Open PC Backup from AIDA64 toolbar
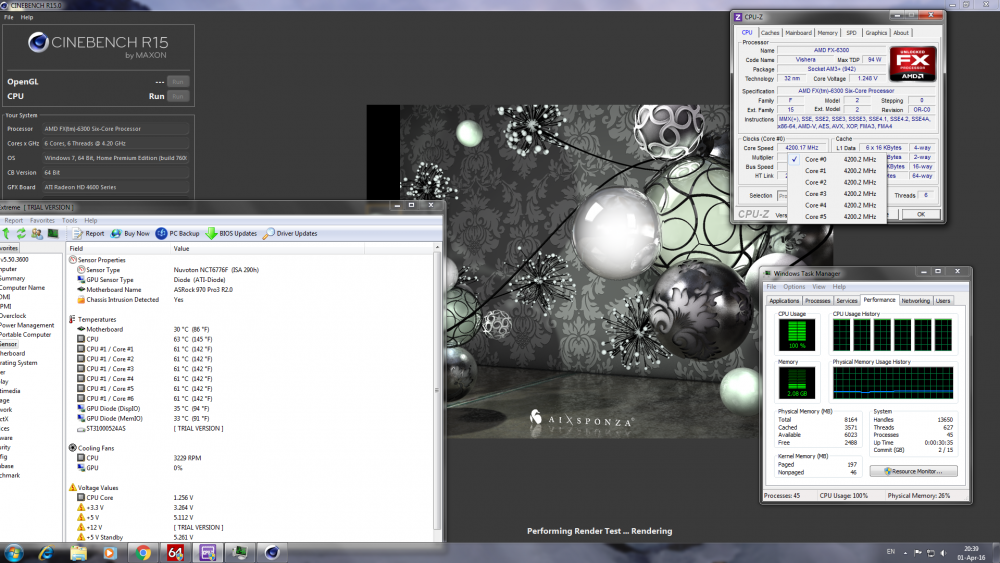This screenshot has width=1000, height=563. pos(177,233)
